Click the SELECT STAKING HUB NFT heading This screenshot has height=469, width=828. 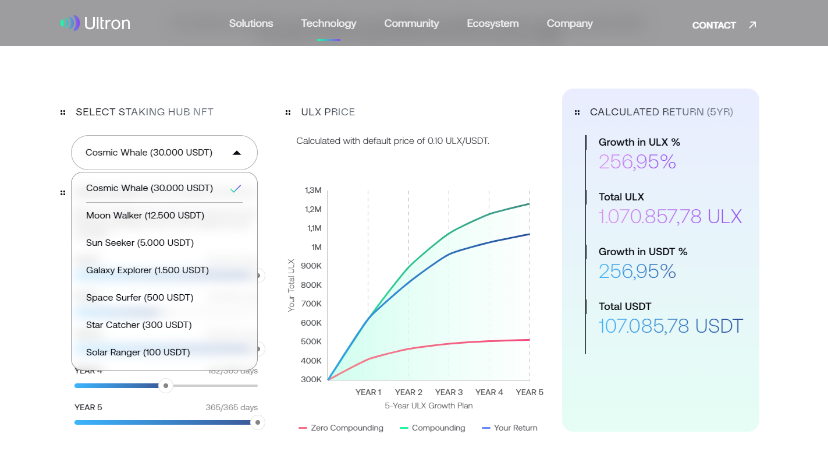145,112
